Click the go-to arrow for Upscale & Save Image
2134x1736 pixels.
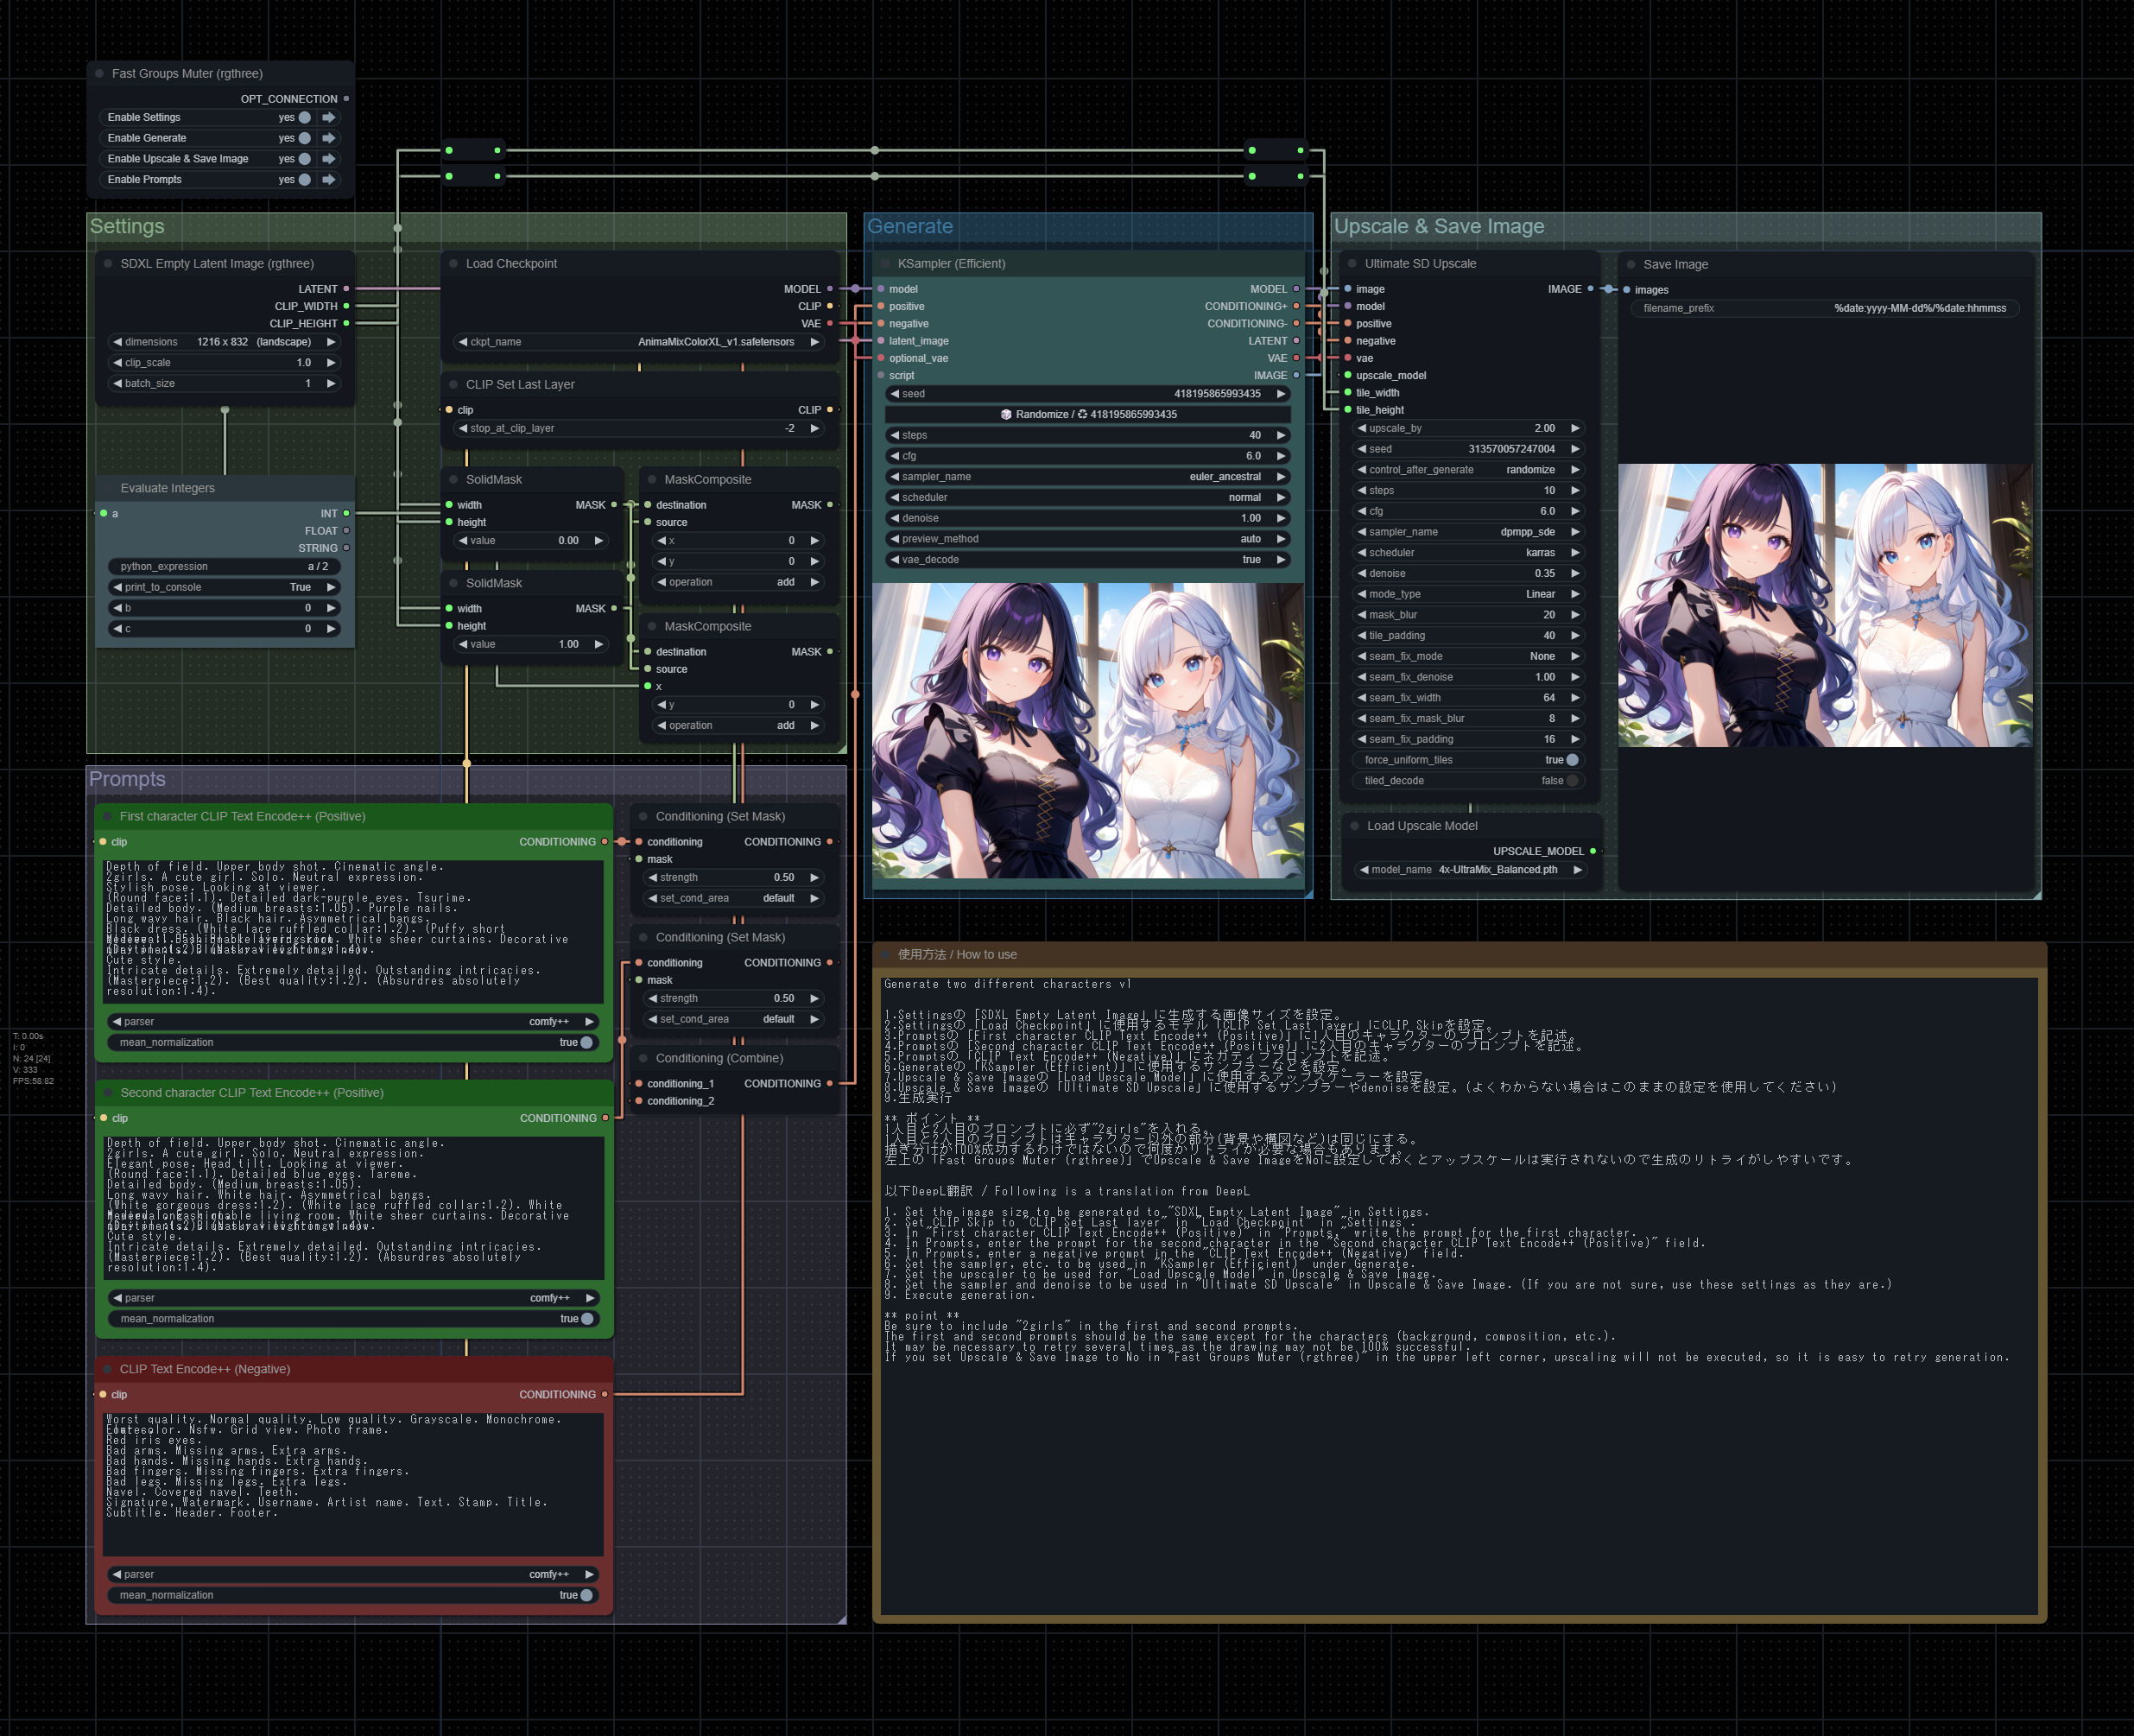(328, 159)
